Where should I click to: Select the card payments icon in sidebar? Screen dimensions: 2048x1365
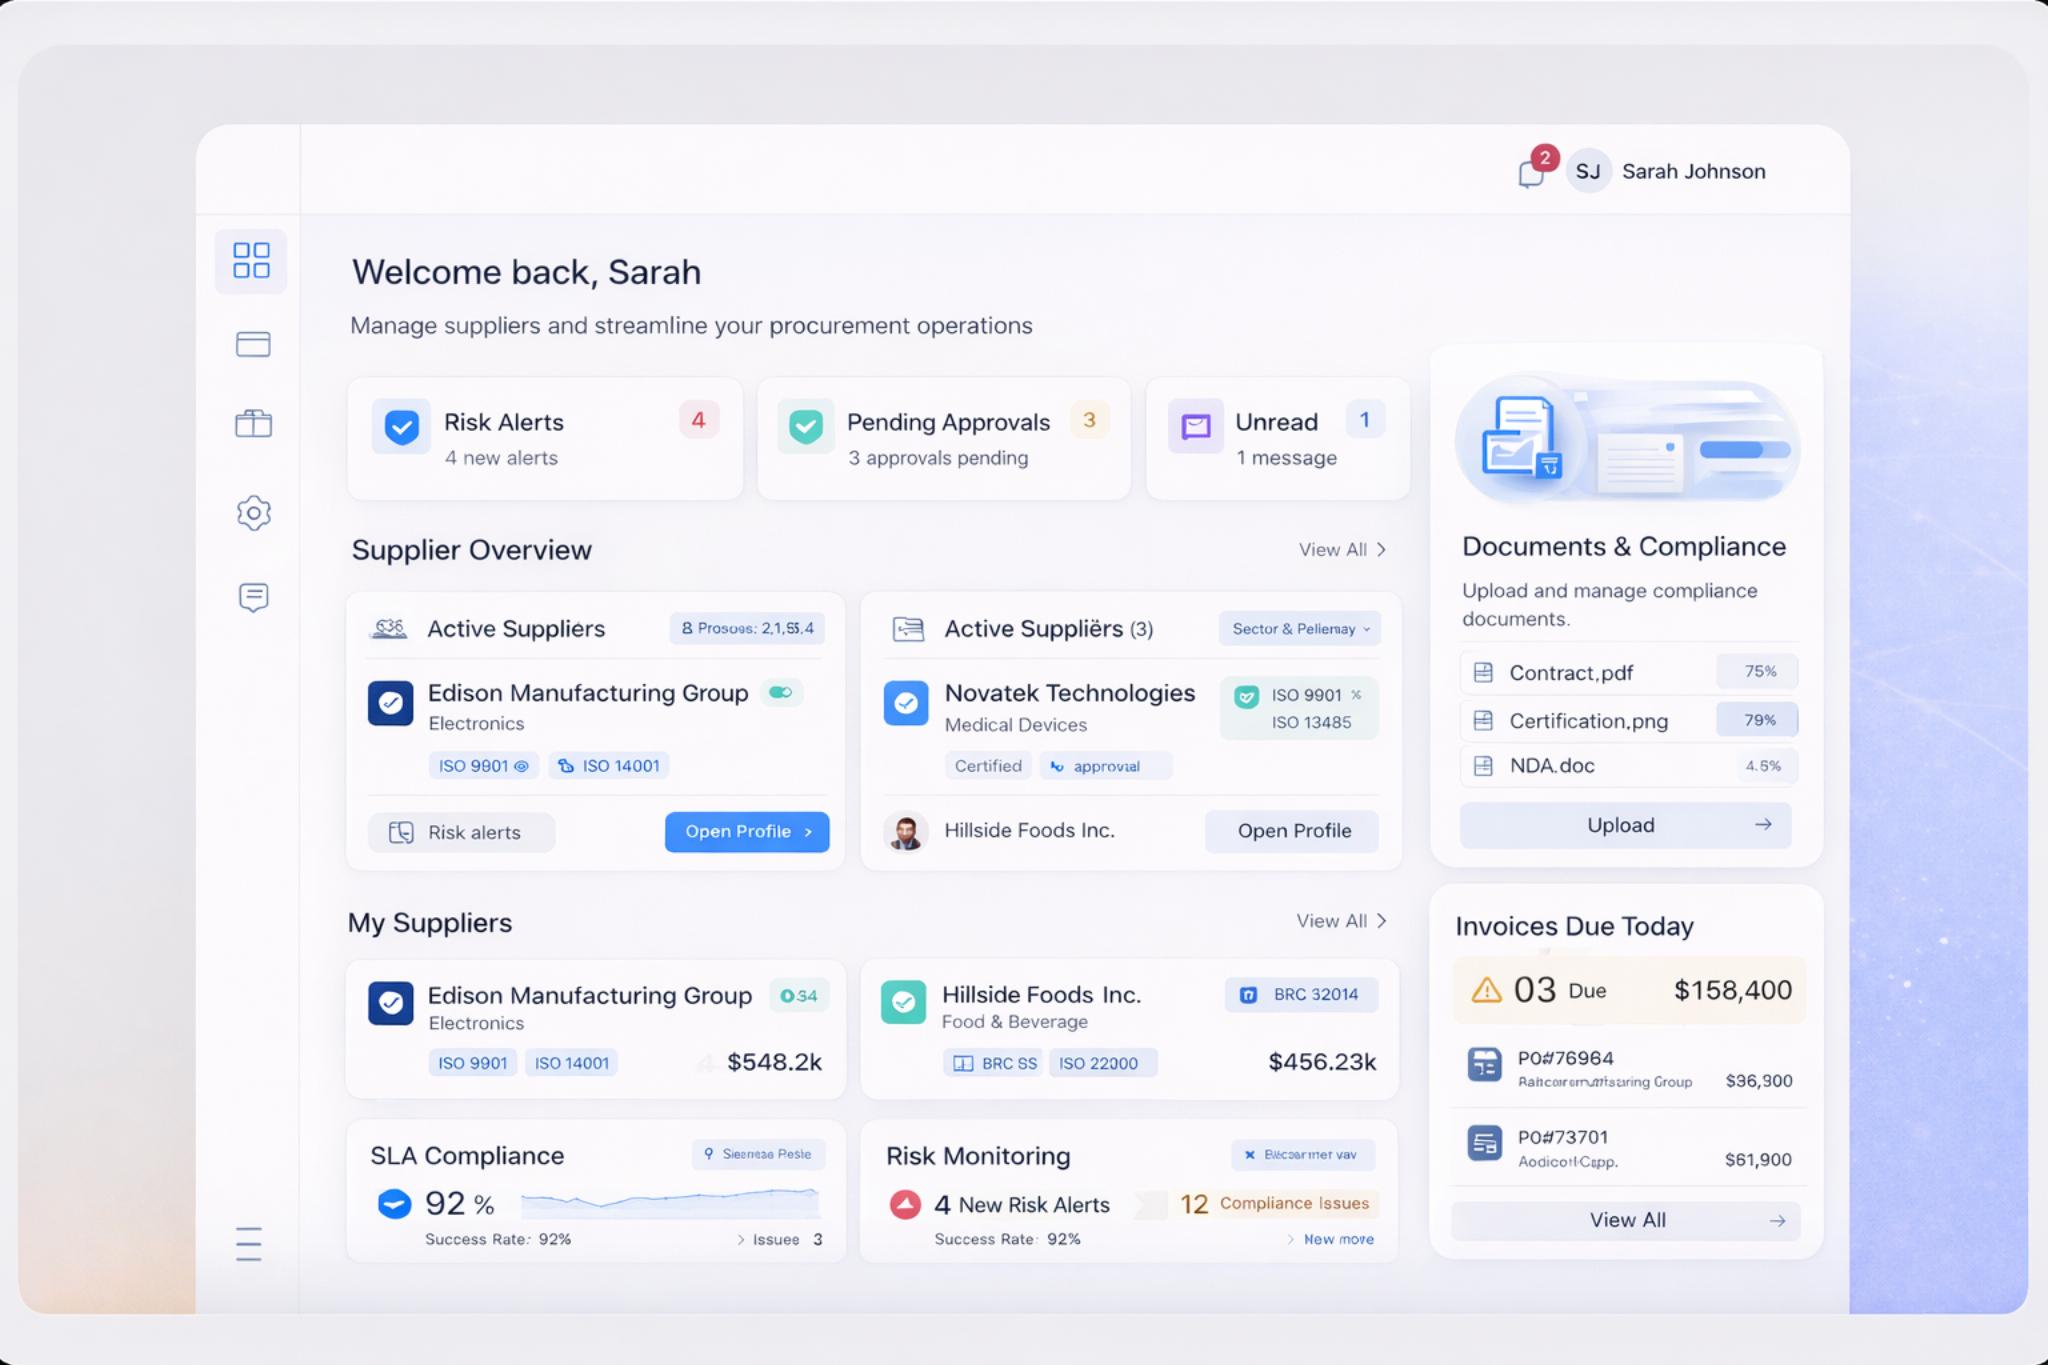click(252, 344)
